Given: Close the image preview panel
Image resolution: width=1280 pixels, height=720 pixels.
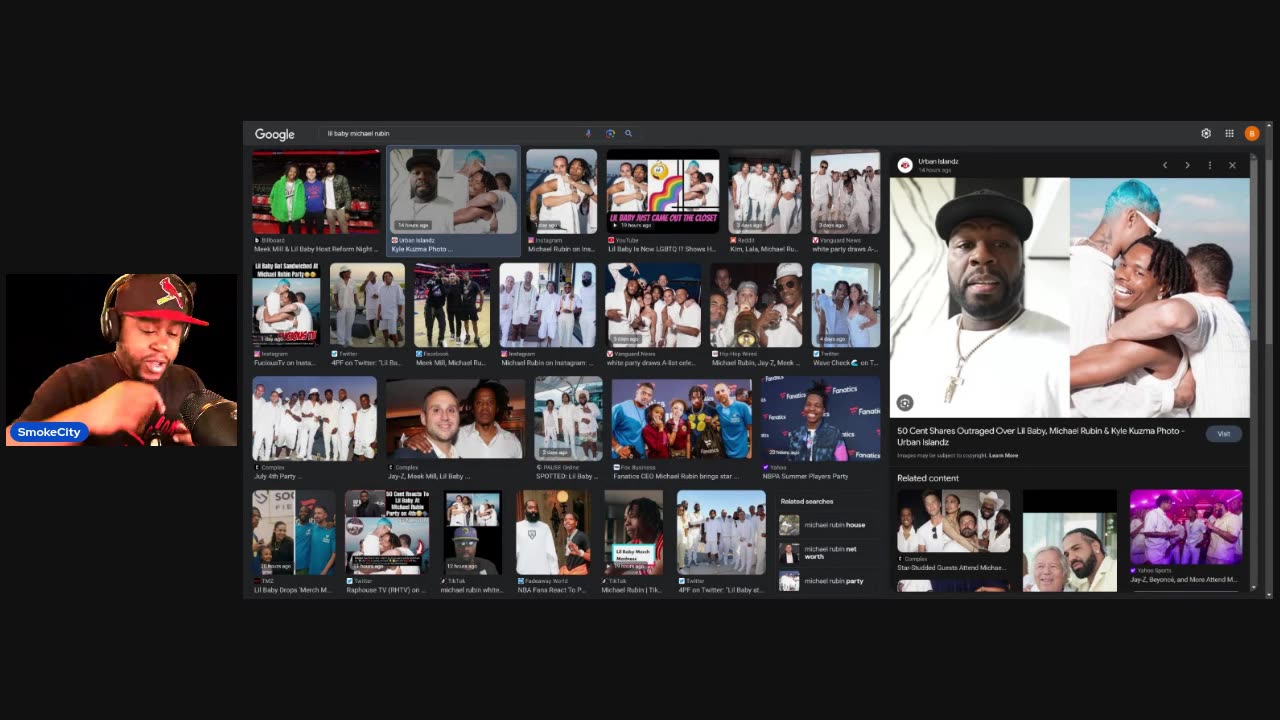Looking at the screenshot, I should (1232, 165).
